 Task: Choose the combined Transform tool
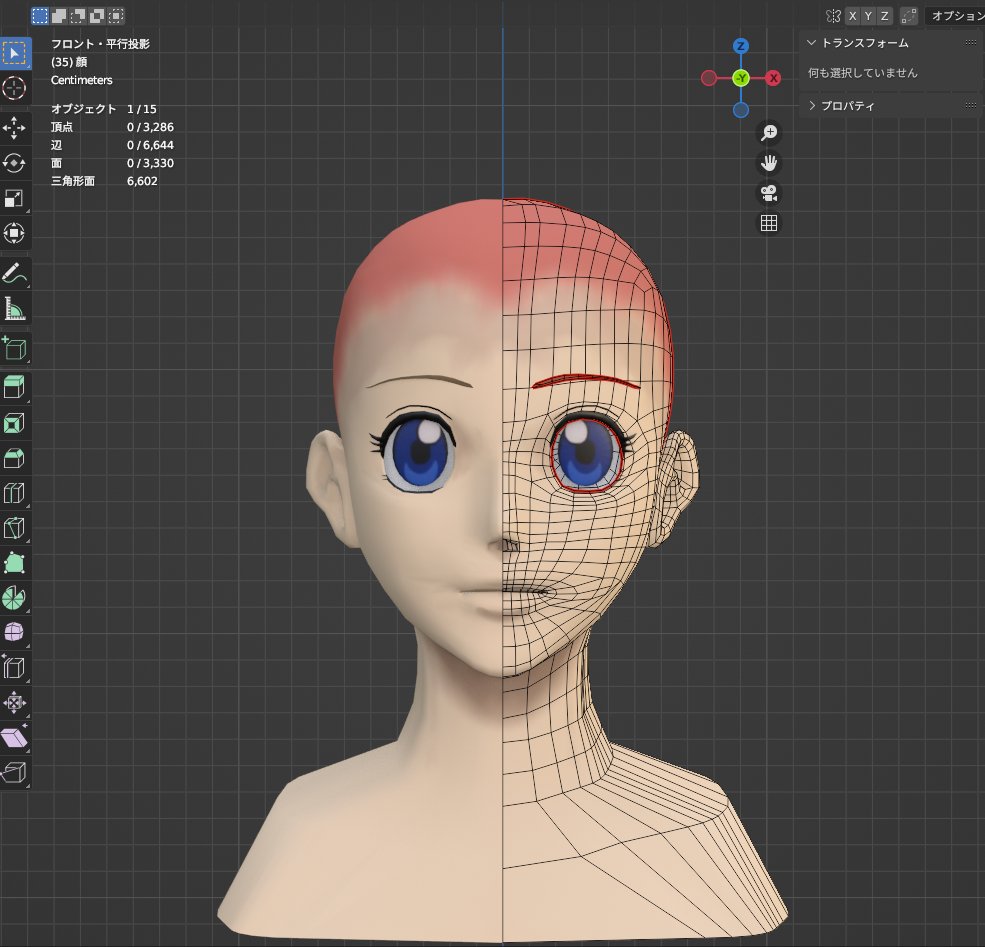[x=14, y=234]
